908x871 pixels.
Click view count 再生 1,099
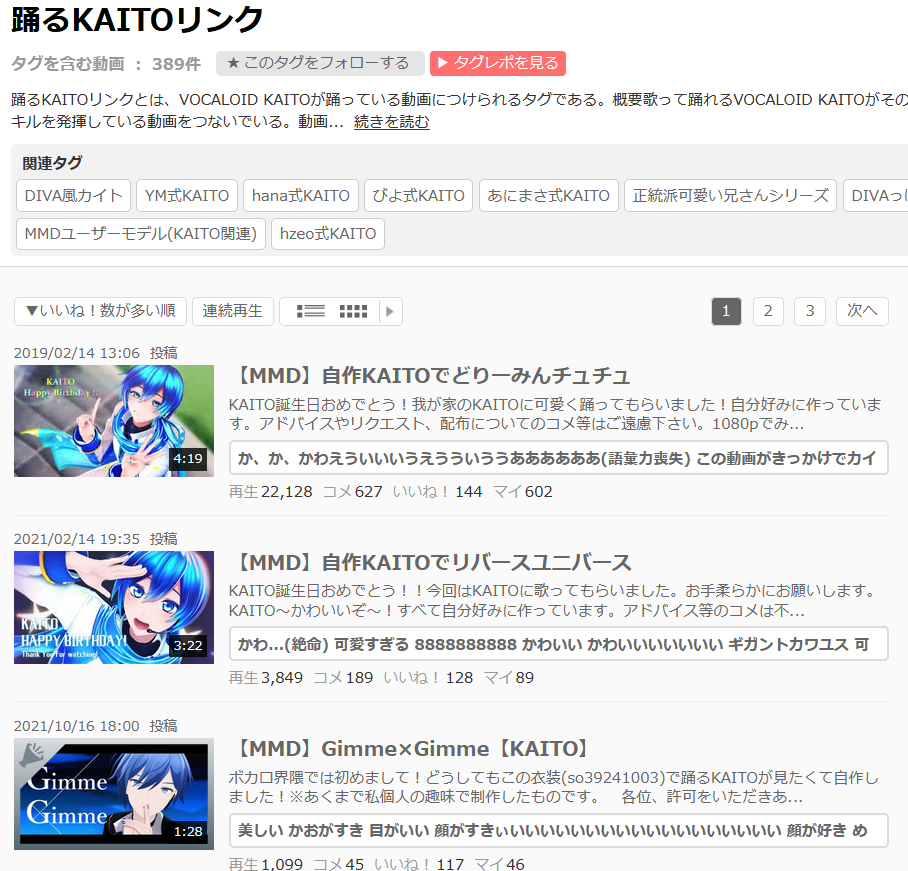266,864
